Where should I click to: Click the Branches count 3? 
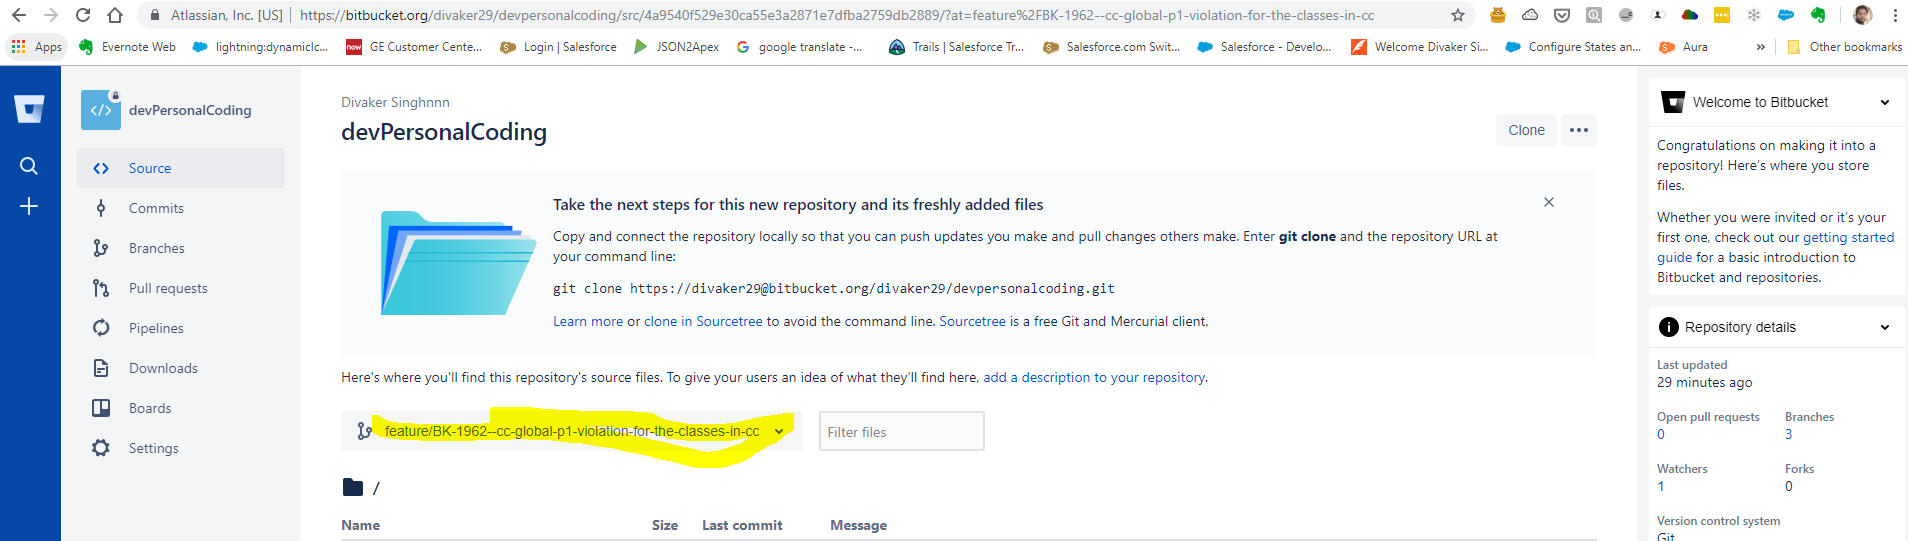click(1789, 434)
